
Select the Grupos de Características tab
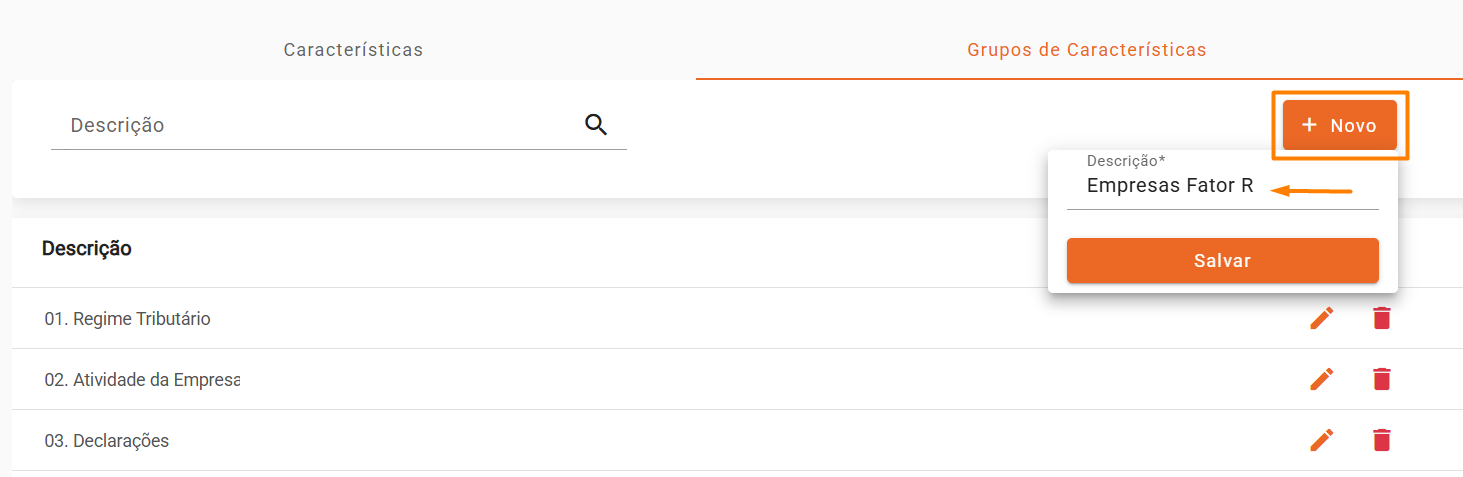1086,50
